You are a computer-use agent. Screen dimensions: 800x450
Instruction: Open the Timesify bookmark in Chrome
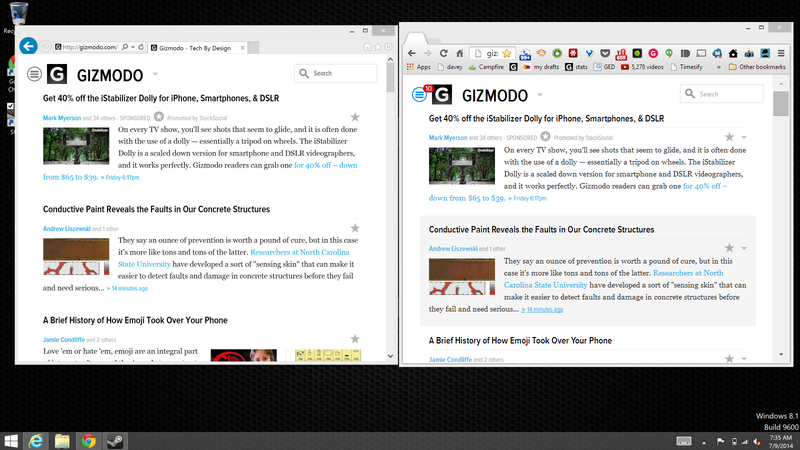[686, 67]
